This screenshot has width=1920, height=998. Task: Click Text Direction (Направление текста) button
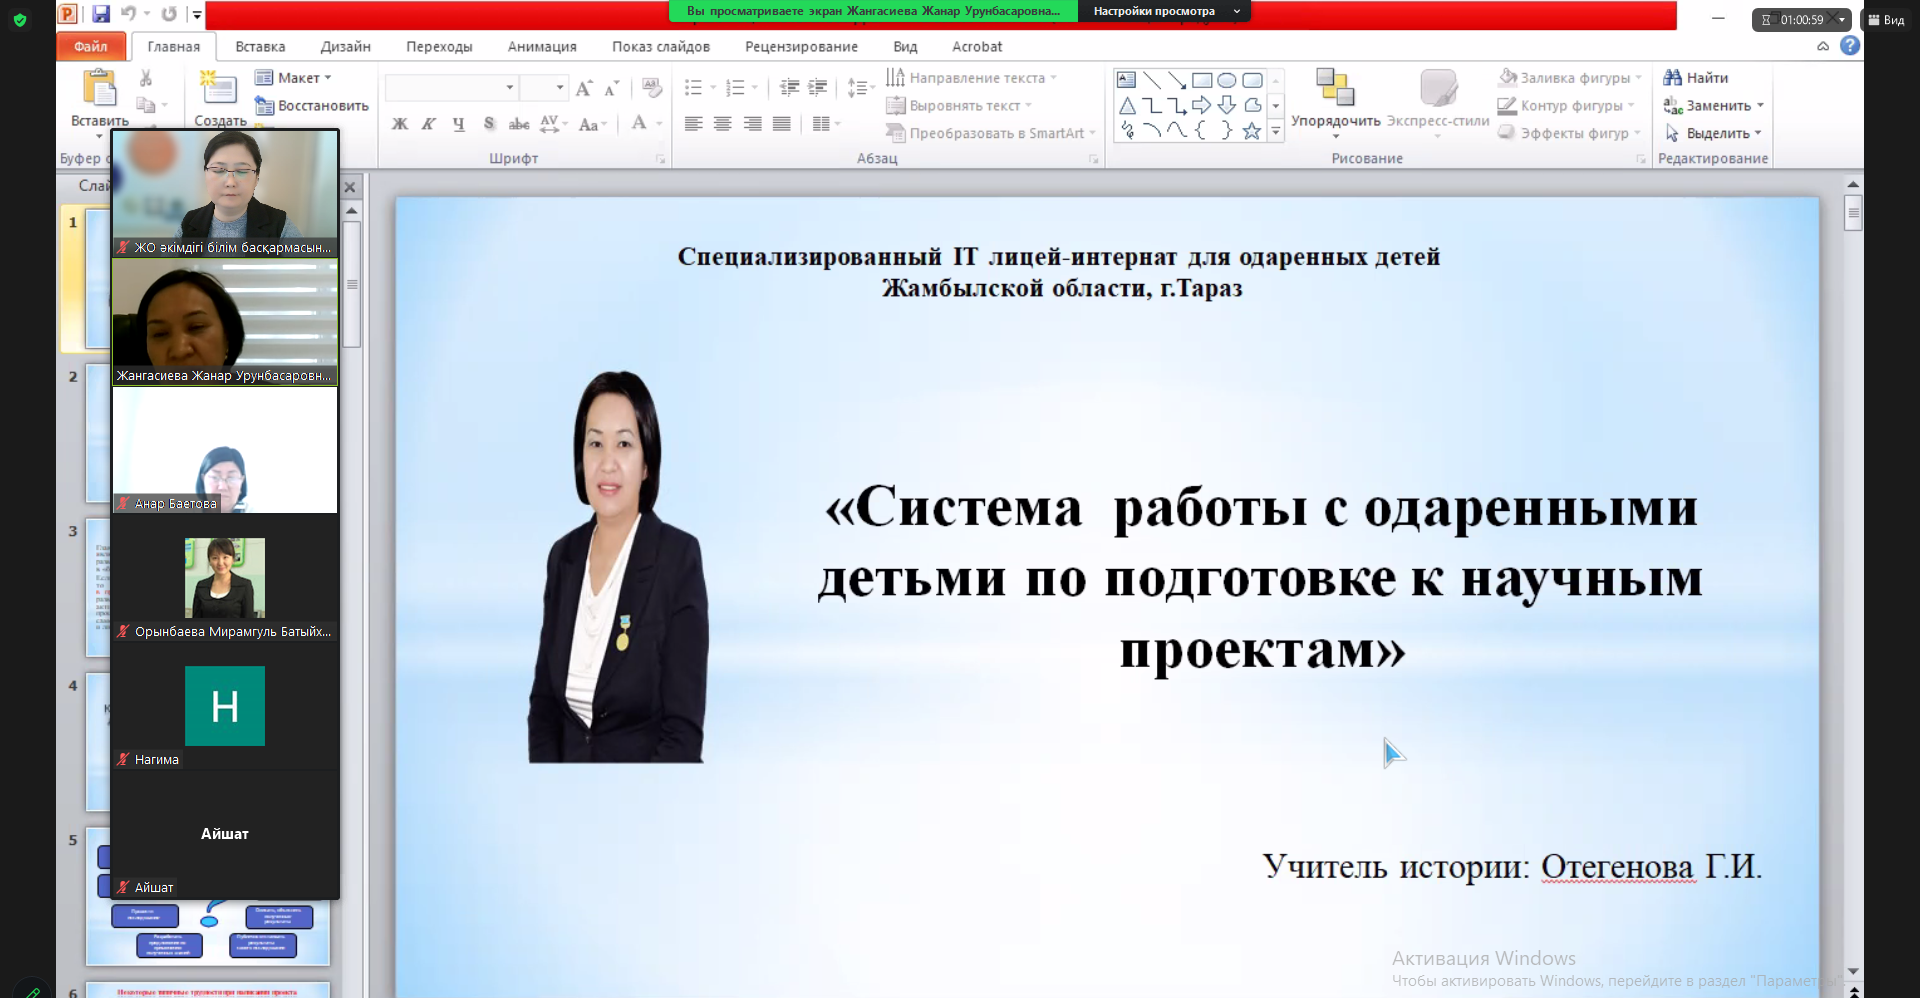[x=970, y=78]
